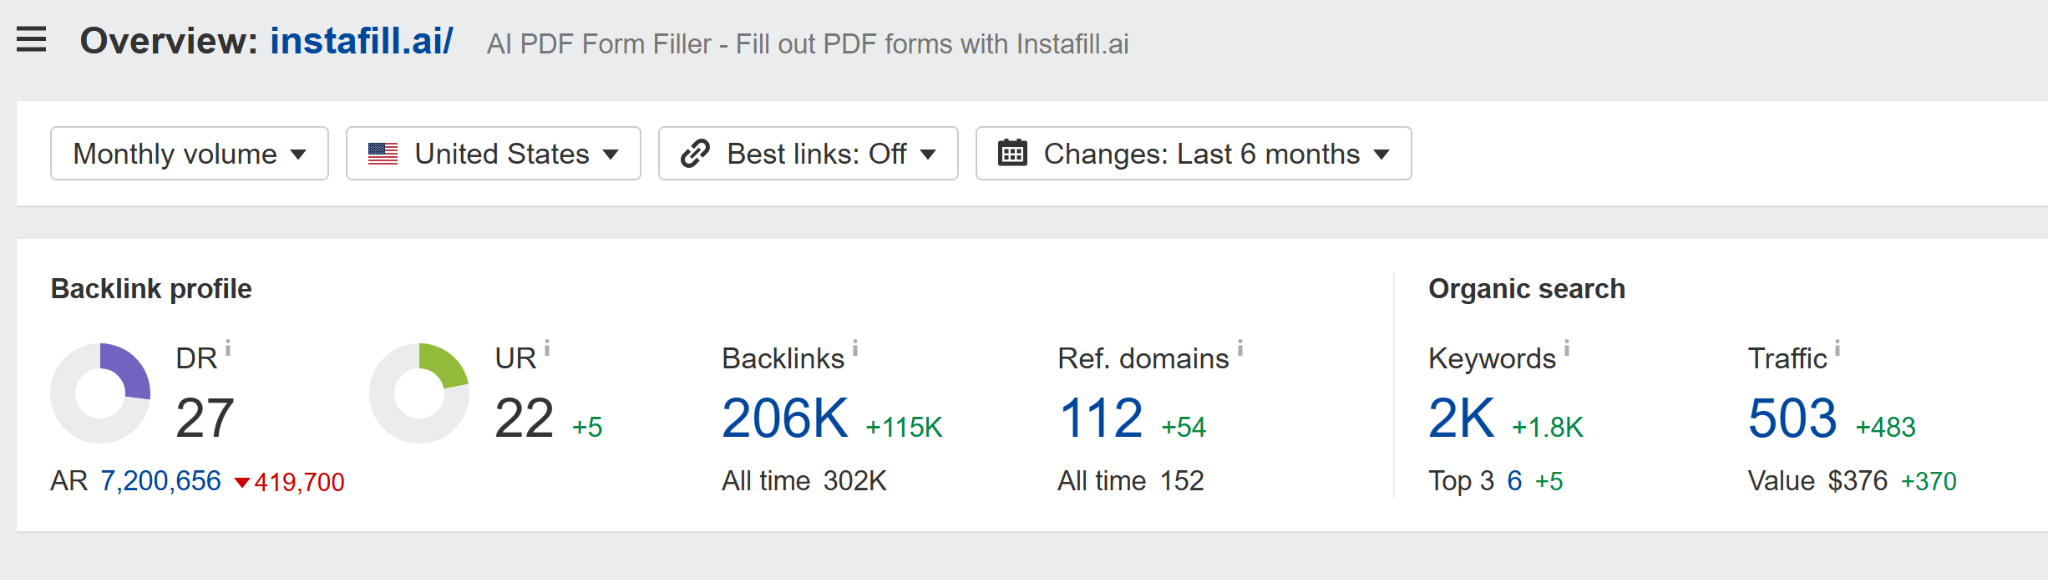Click the 419,700 AR change
This screenshot has width=2048, height=580.
[299, 482]
